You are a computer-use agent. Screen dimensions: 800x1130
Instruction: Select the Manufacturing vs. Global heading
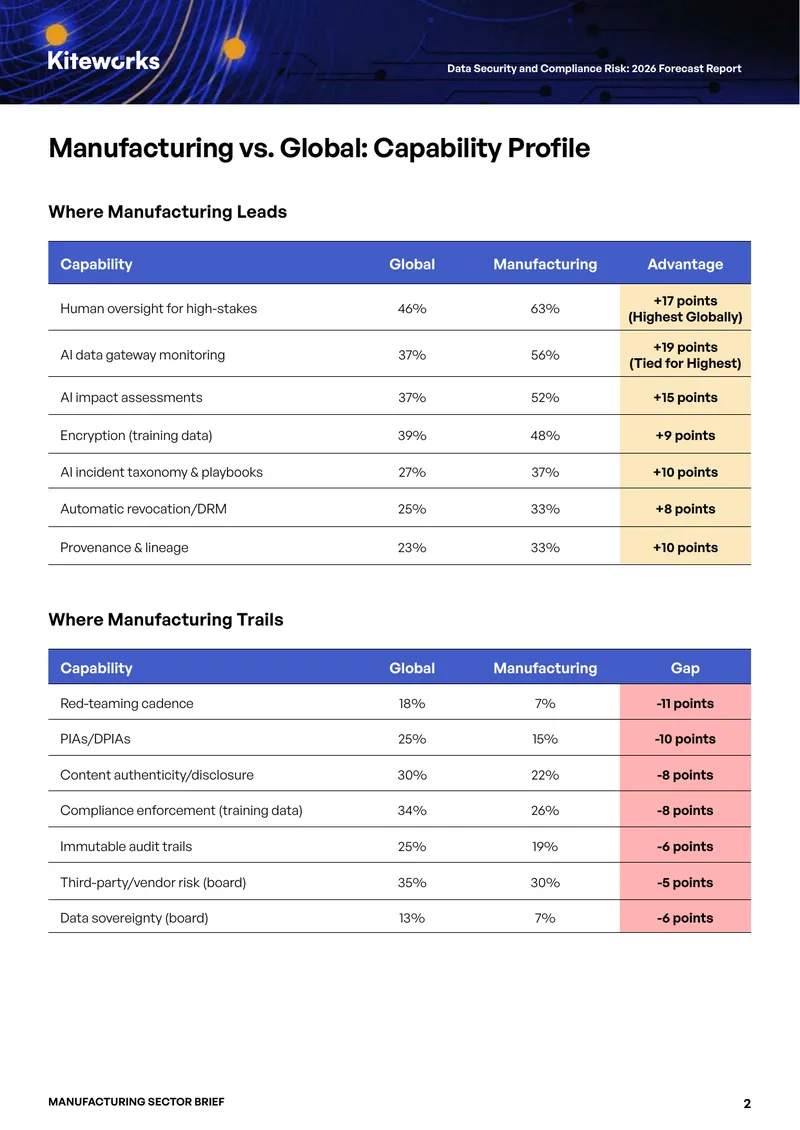[x=319, y=148]
